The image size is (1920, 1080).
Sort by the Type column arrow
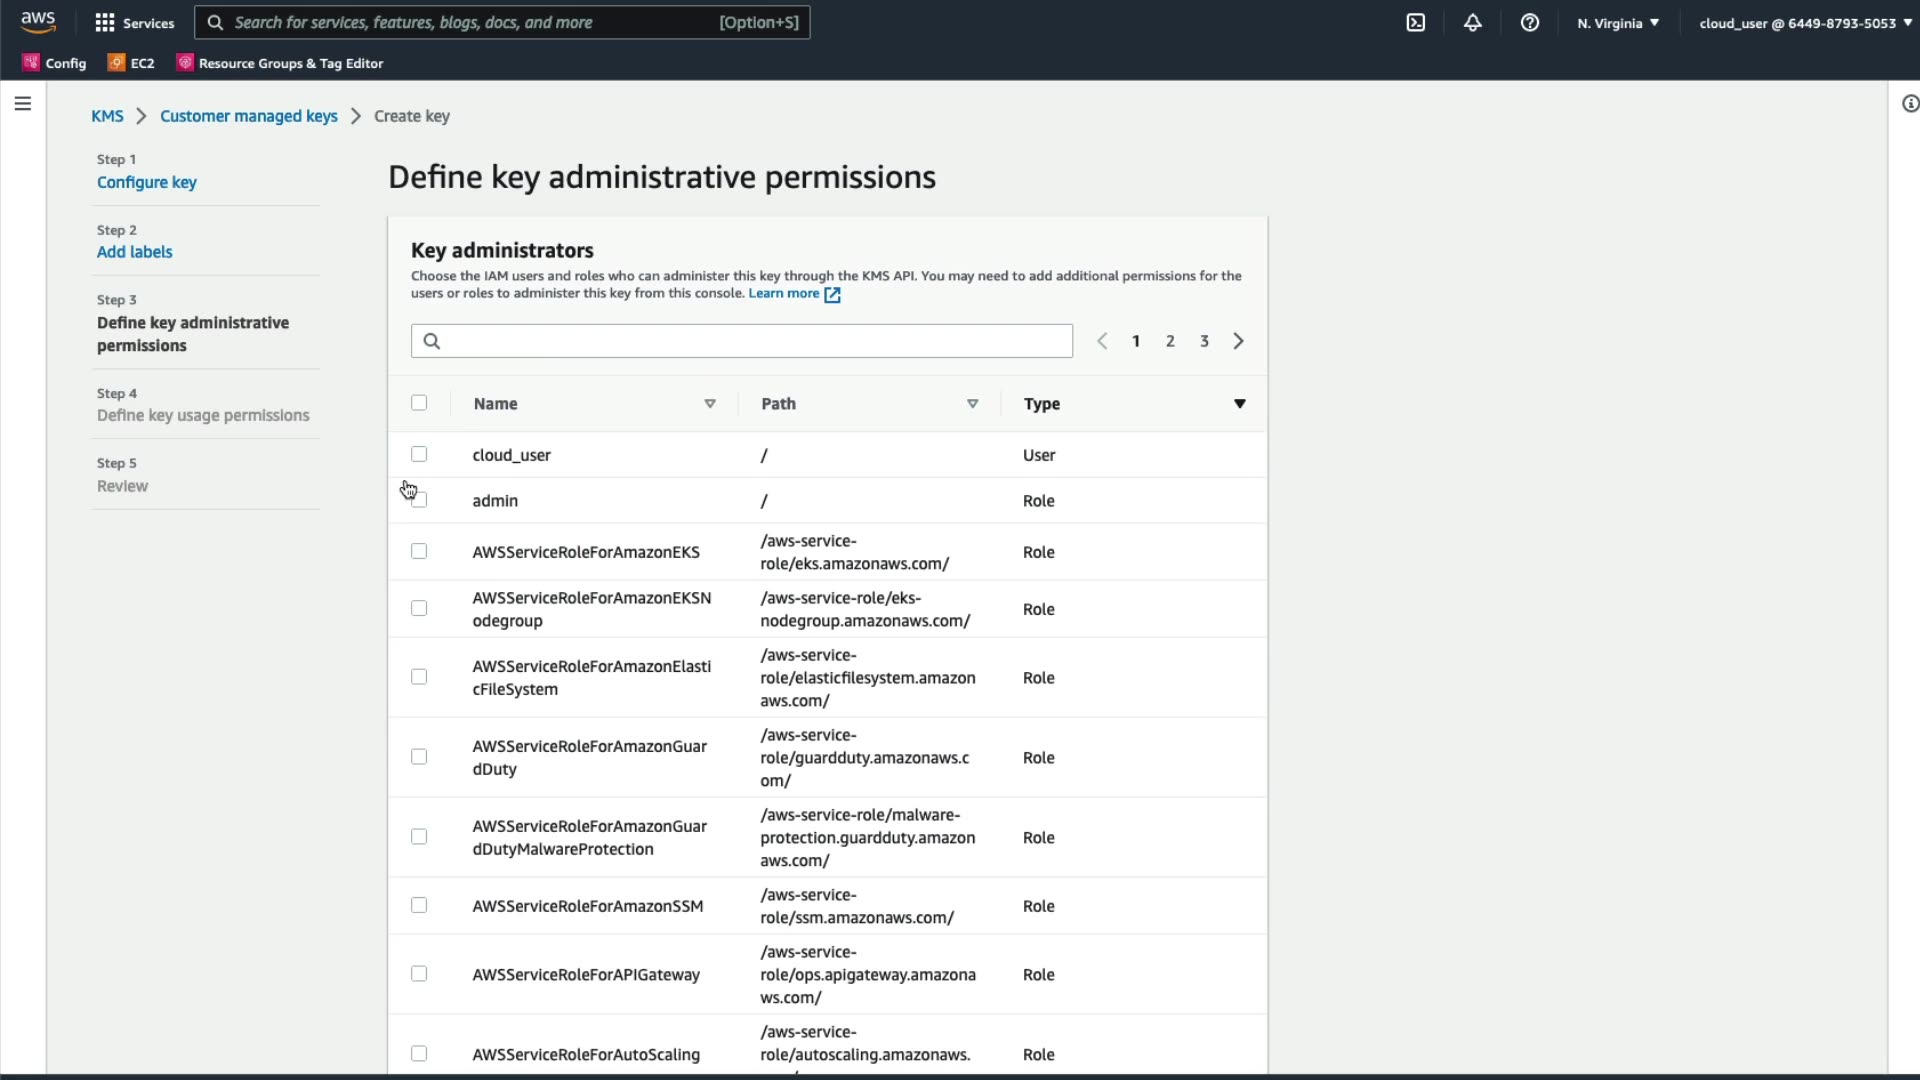(1240, 404)
